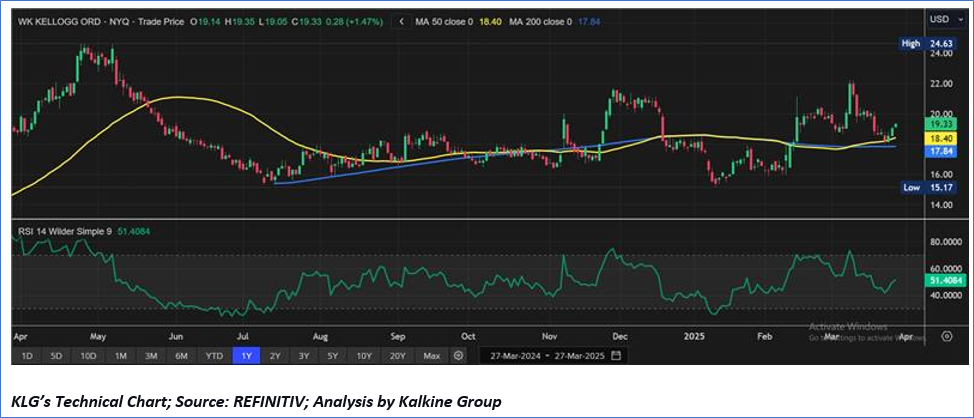Open the range settings gear next to Max

(x=458, y=356)
